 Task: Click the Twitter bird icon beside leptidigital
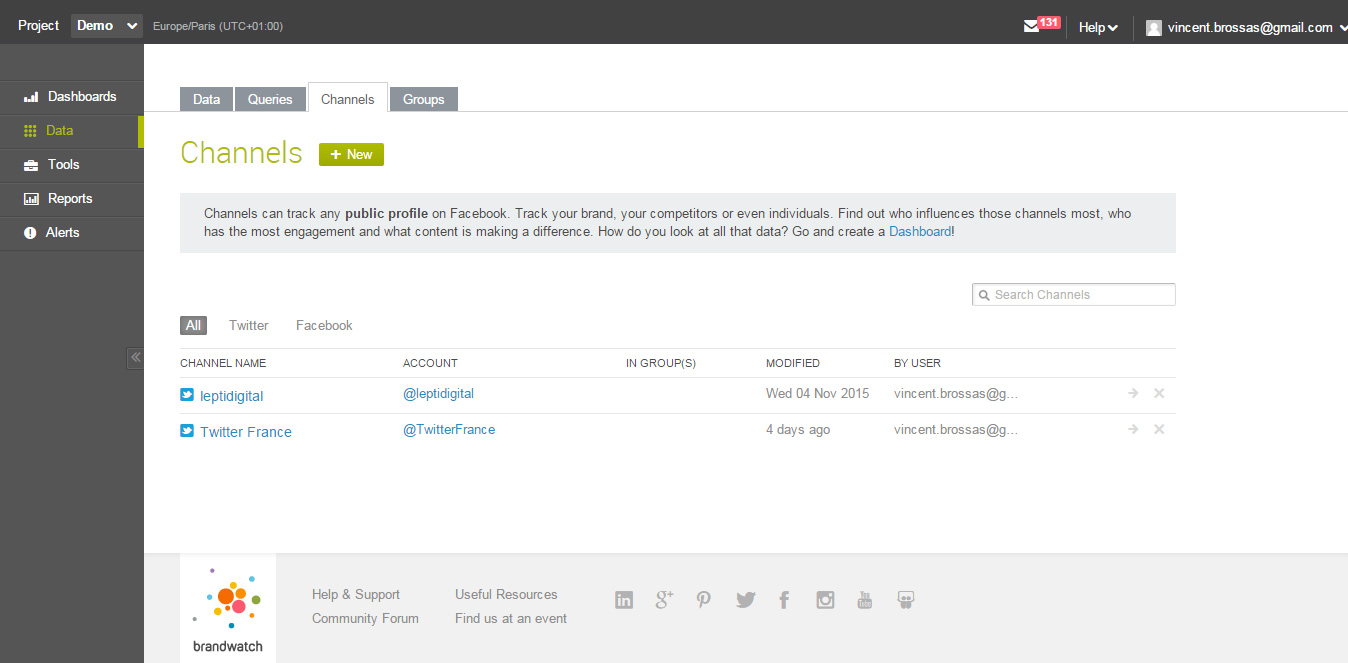187,395
